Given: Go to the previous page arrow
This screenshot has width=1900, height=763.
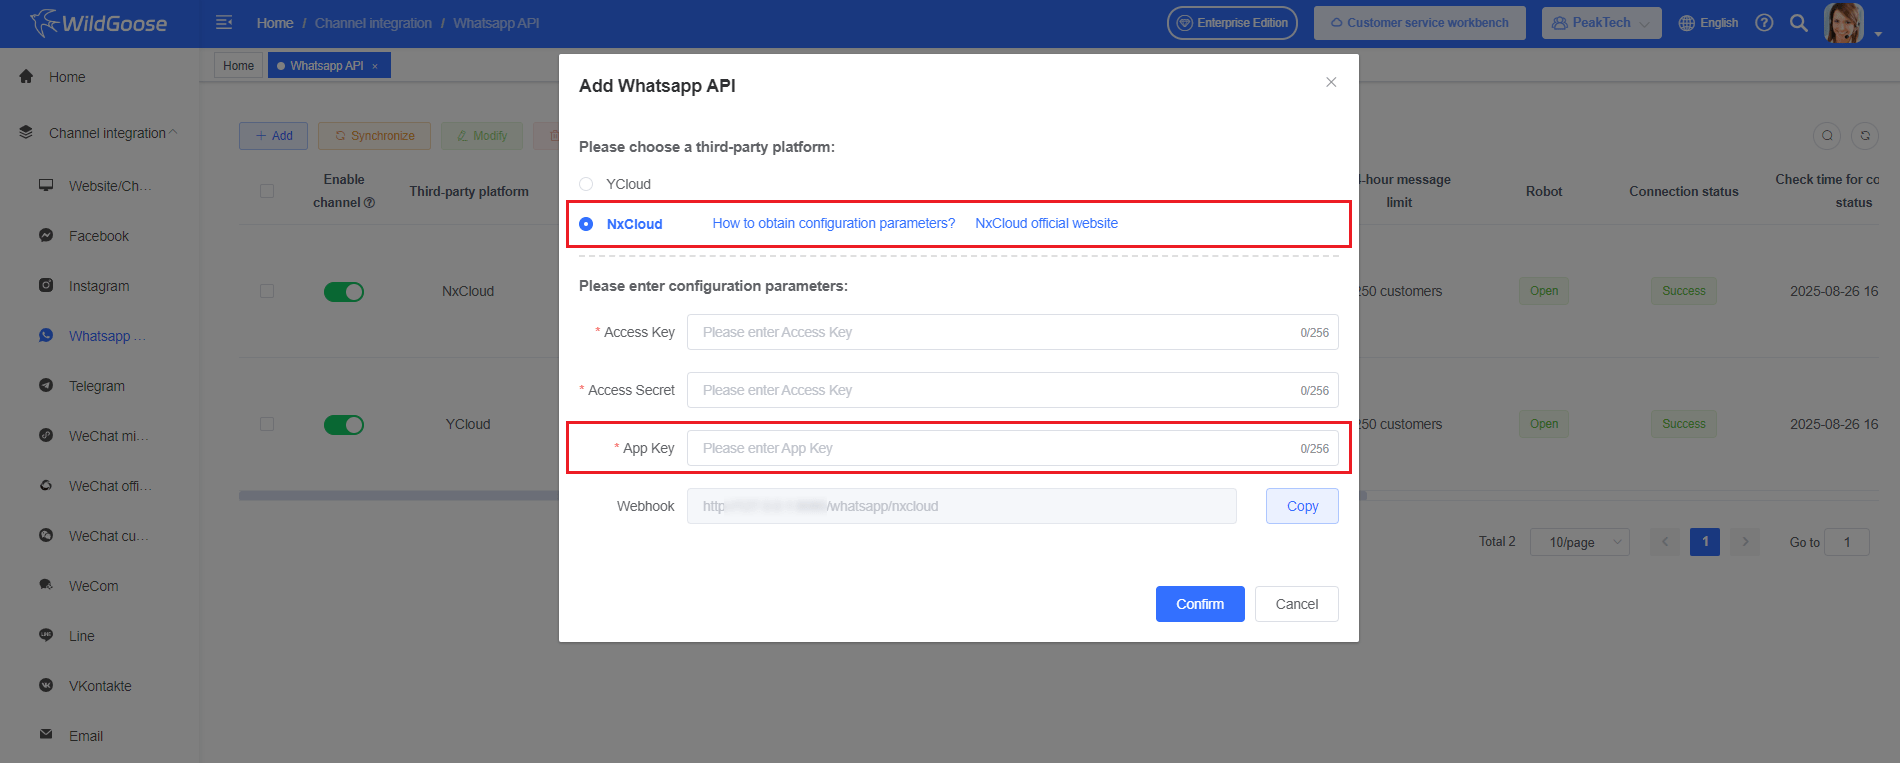Looking at the screenshot, I should (1665, 542).
